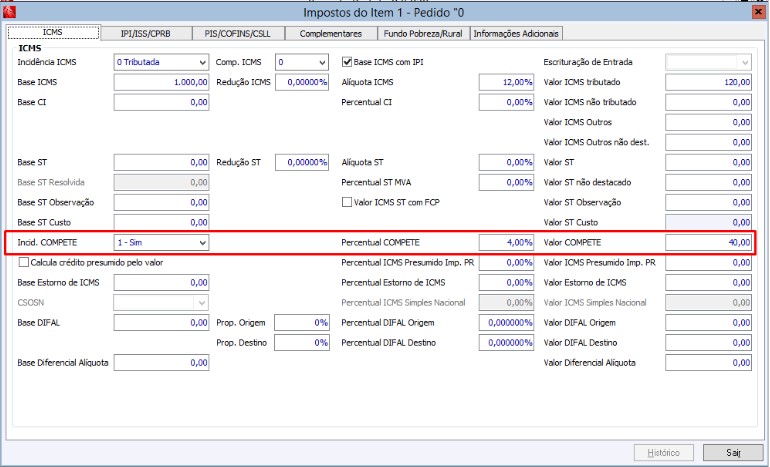Click the Base ICMS value field

pos(161,82)
